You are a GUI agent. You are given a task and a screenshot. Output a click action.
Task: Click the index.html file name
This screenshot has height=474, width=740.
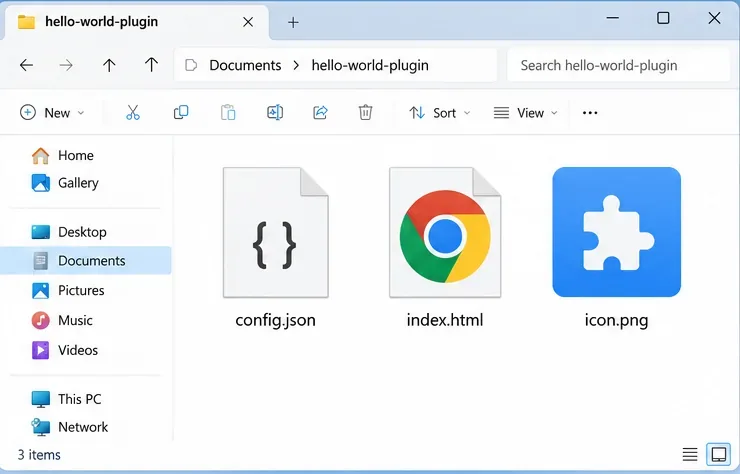point(445,320)
